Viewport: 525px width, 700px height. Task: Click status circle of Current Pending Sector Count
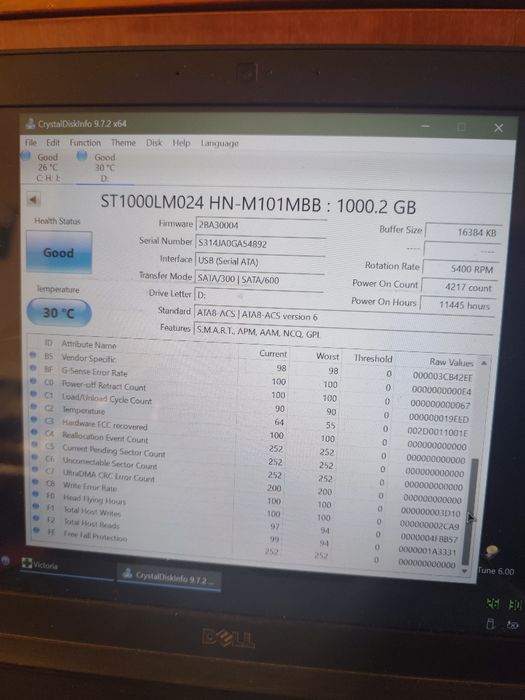pyautogui.click(x=35, y=445)
